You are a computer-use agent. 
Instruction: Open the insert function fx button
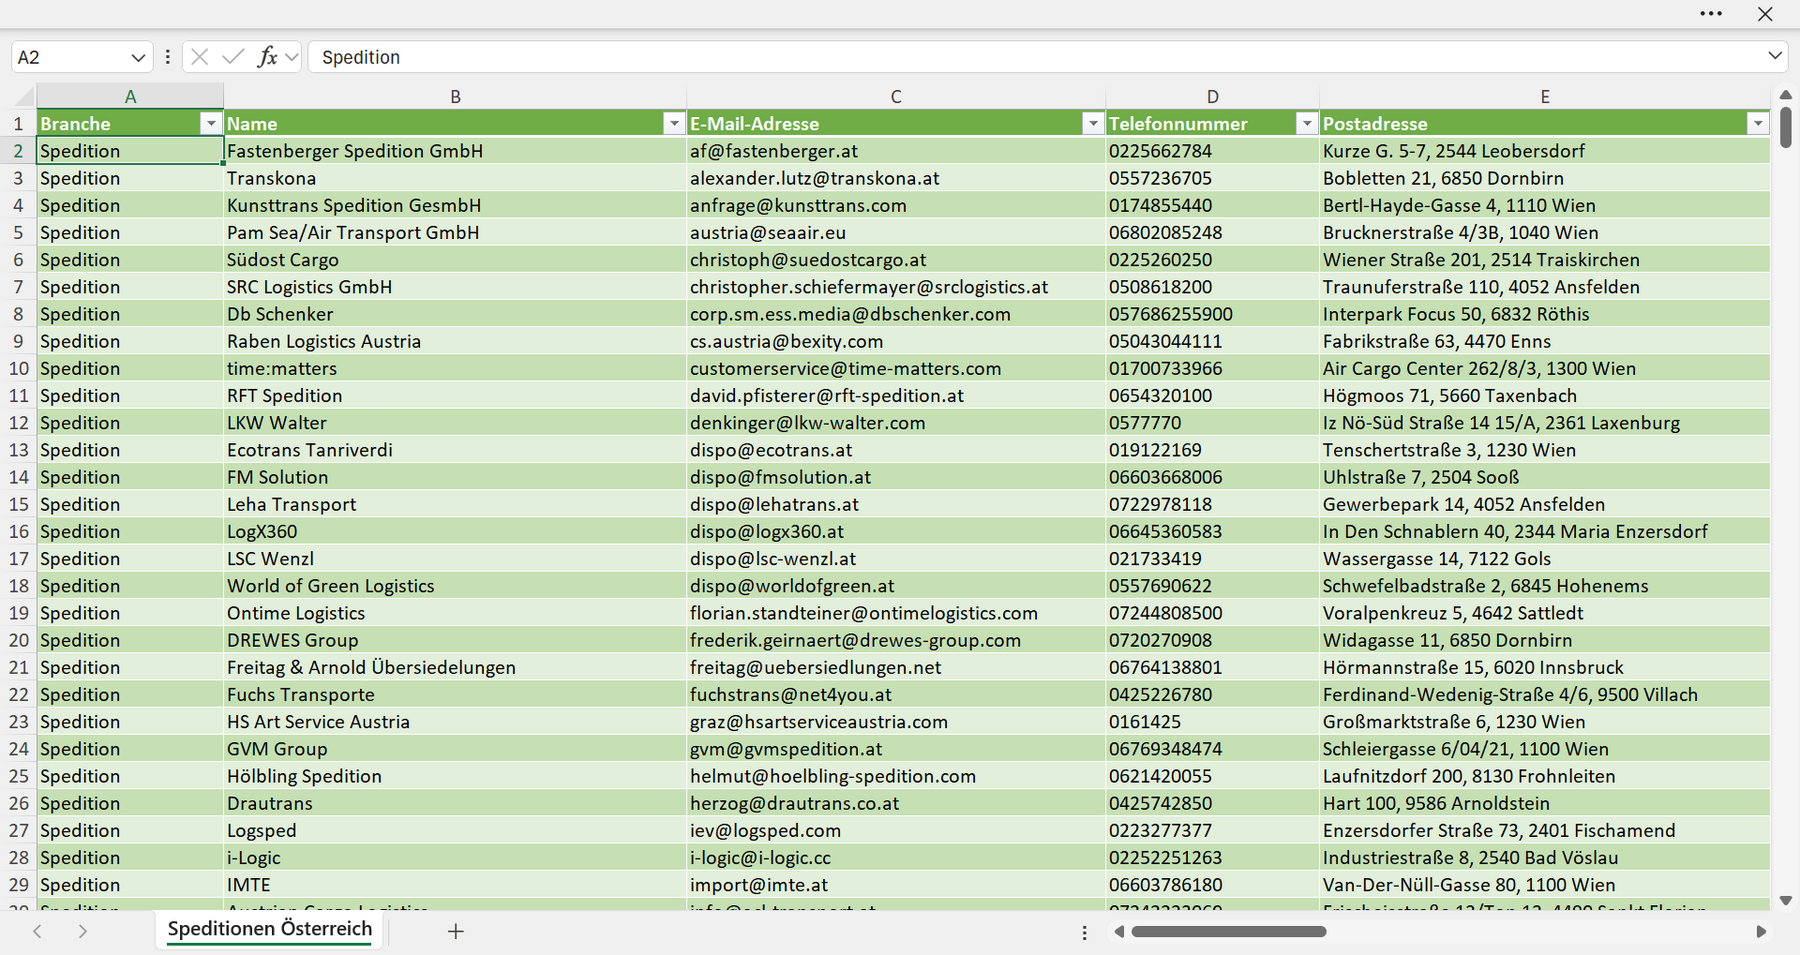pos(267,57)
